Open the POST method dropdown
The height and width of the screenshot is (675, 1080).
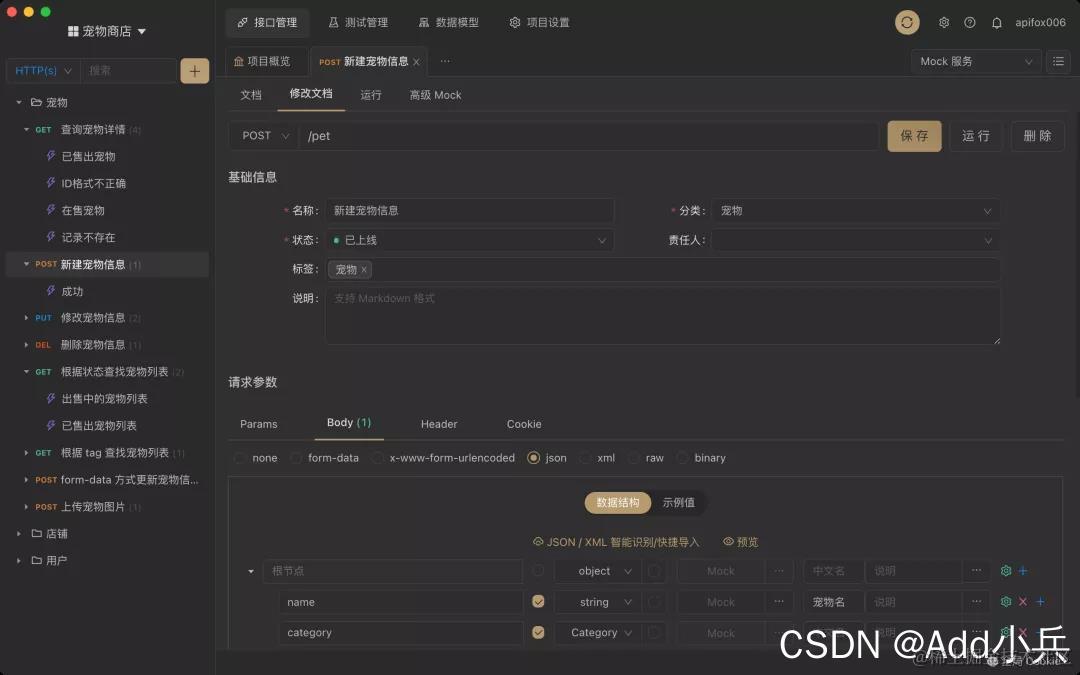pyautogui.click(x=262, y=135)
